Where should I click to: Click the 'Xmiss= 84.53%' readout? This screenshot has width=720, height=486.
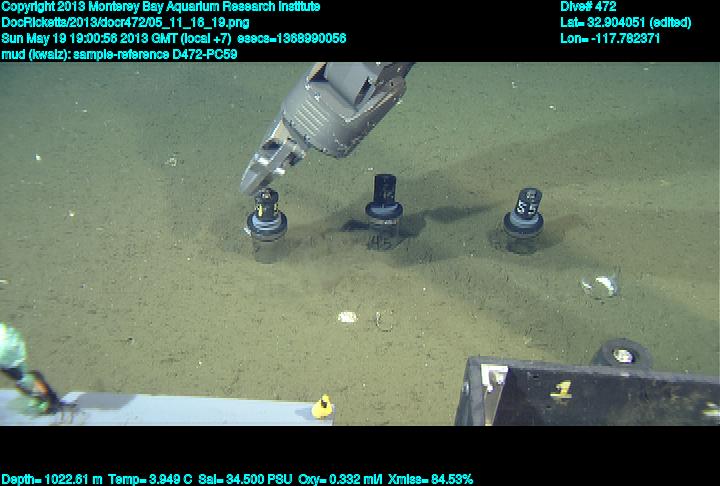click(x=430, y=480)
